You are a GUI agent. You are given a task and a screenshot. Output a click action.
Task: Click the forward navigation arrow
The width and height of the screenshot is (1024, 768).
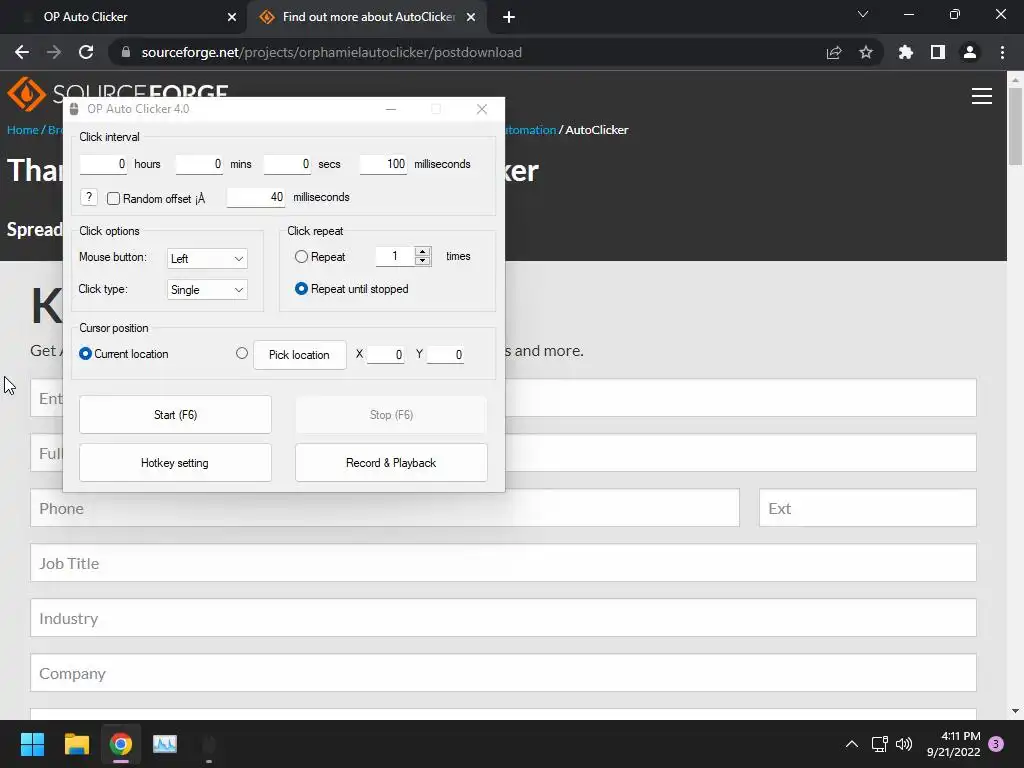[54, 52]
